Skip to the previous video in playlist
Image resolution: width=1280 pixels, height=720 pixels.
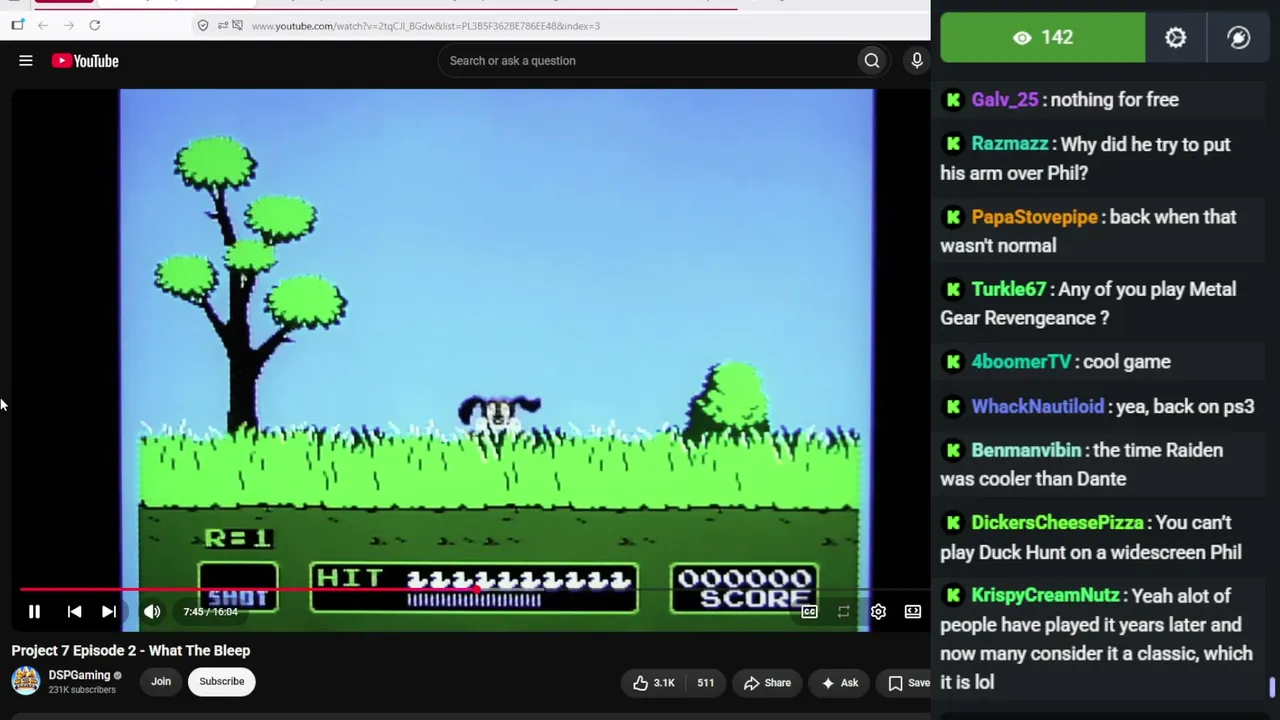click(74, 612)
